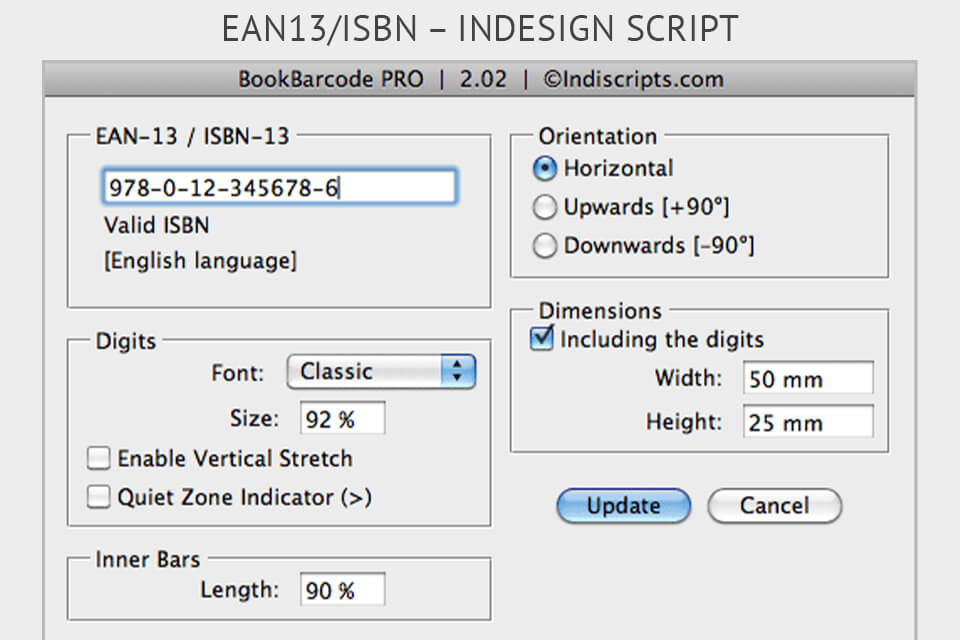
Task: Enable Vertical Stretch
Action: point(98,458)
